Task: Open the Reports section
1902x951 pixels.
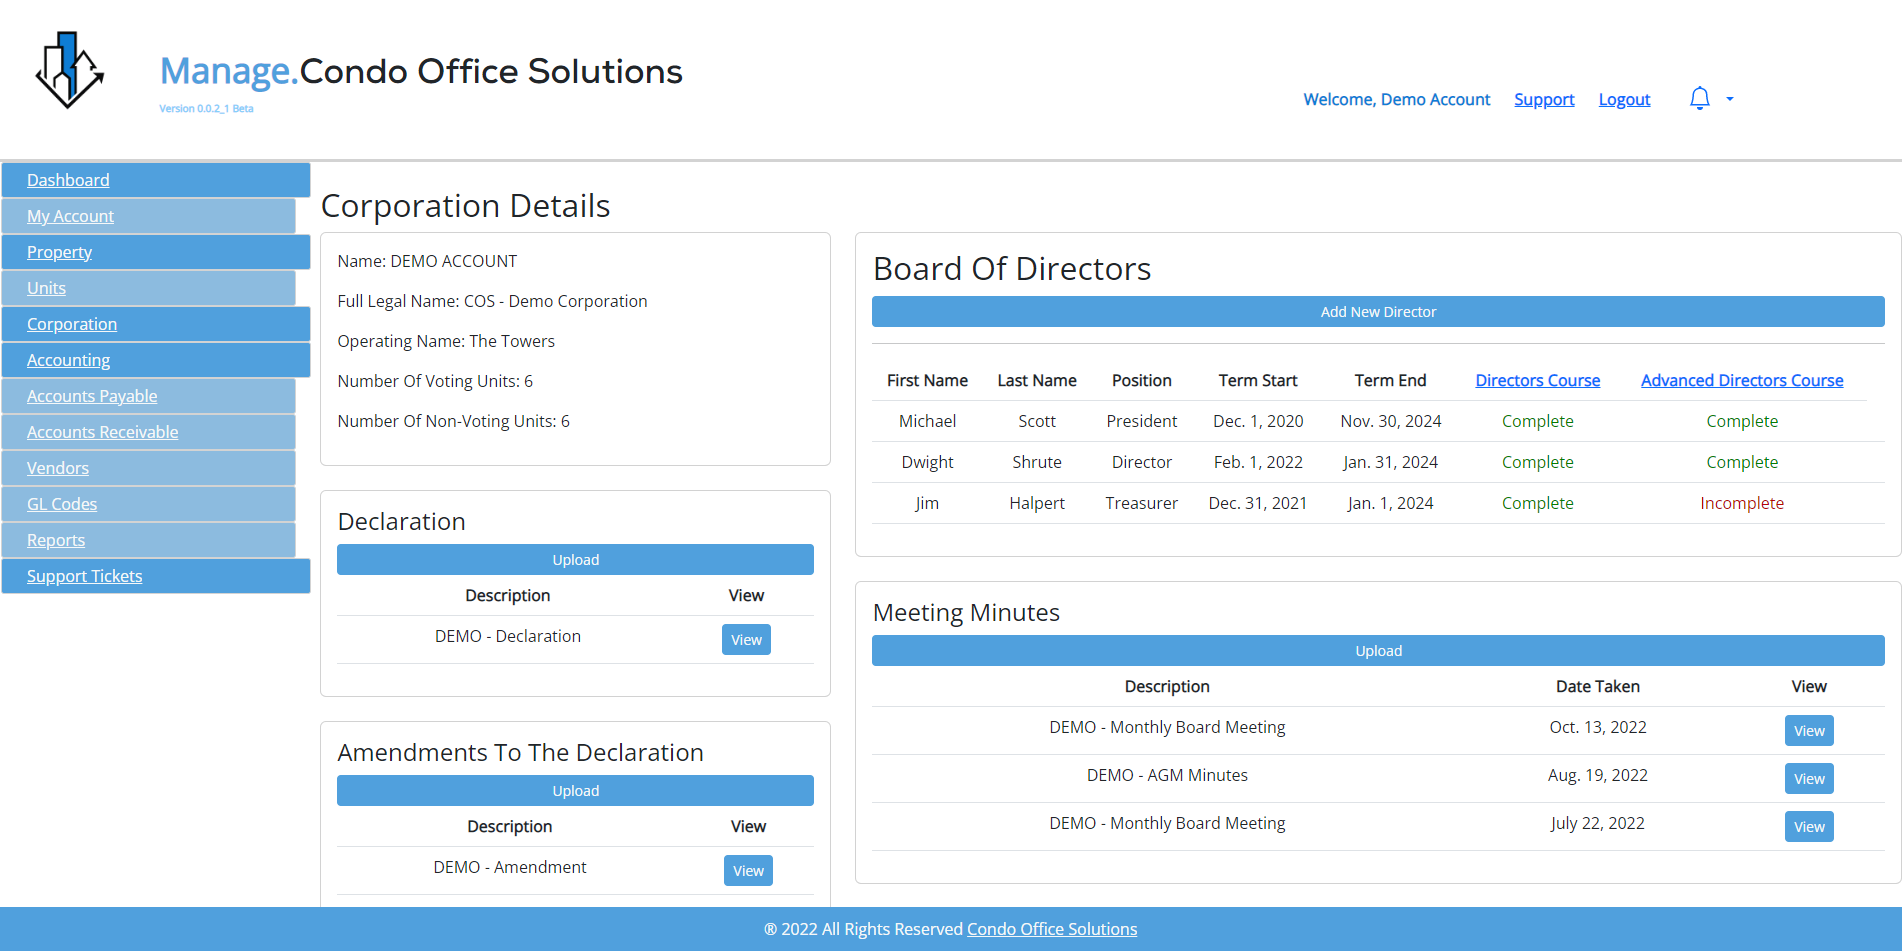Action: [x=56, y=539]
